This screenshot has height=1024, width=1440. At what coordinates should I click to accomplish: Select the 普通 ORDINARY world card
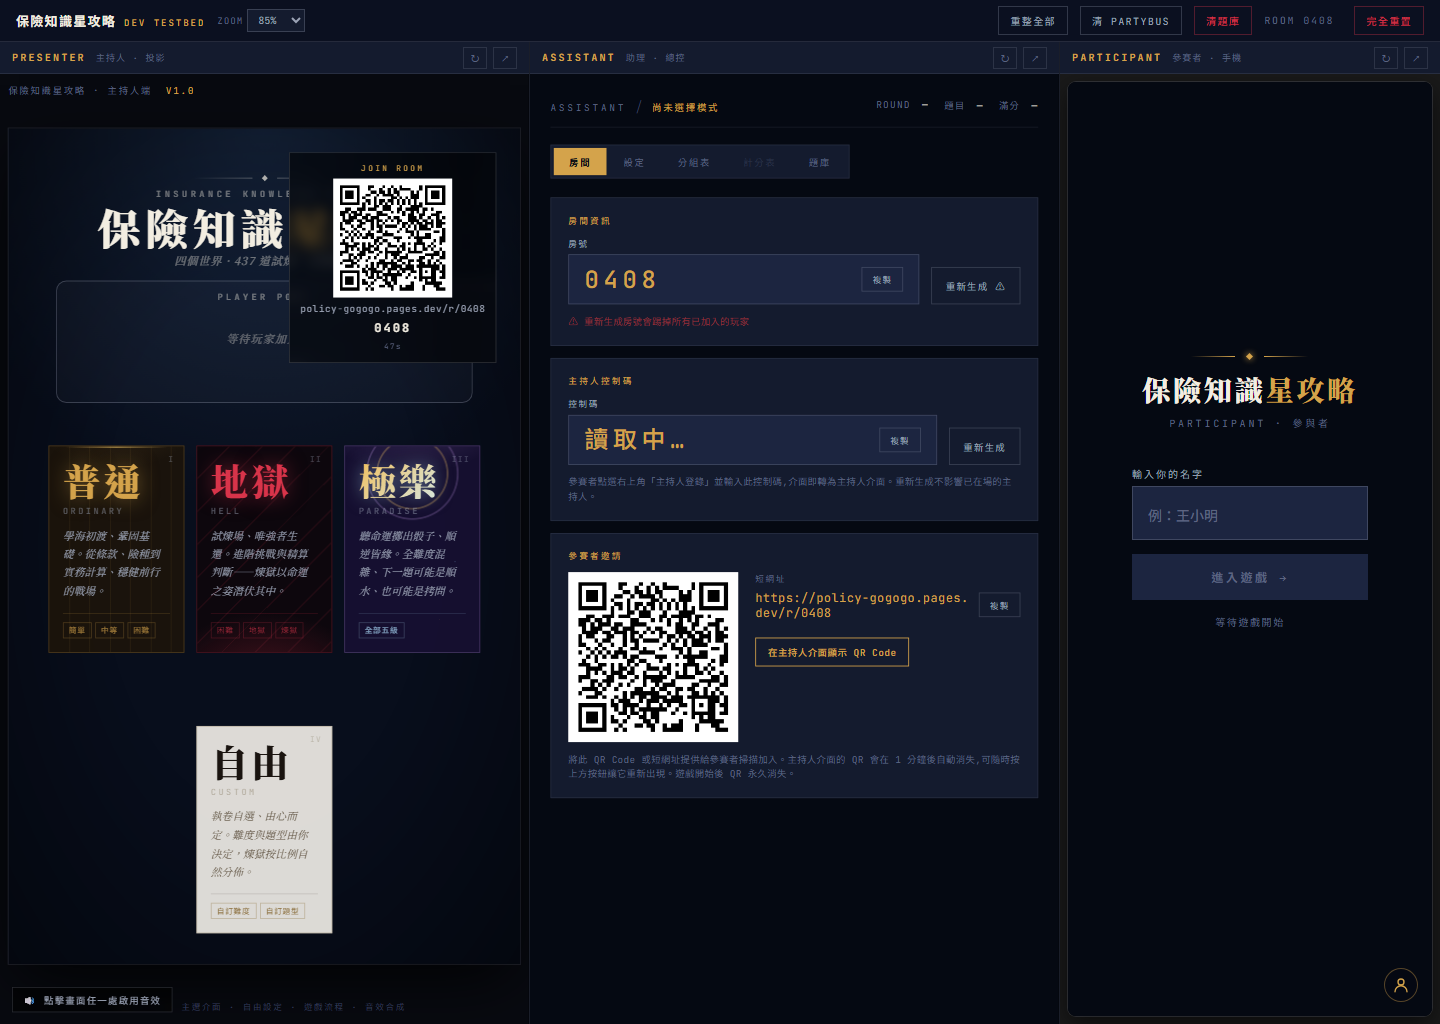coord(116,549)
